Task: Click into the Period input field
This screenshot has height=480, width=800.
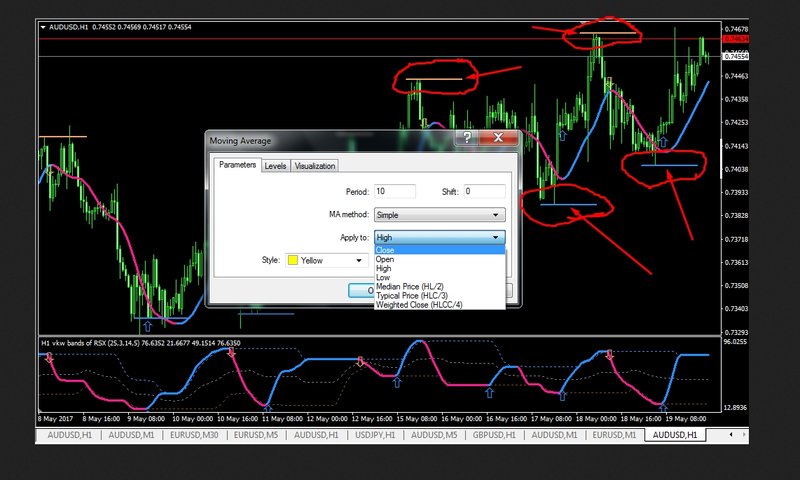Action: point(395,191)
